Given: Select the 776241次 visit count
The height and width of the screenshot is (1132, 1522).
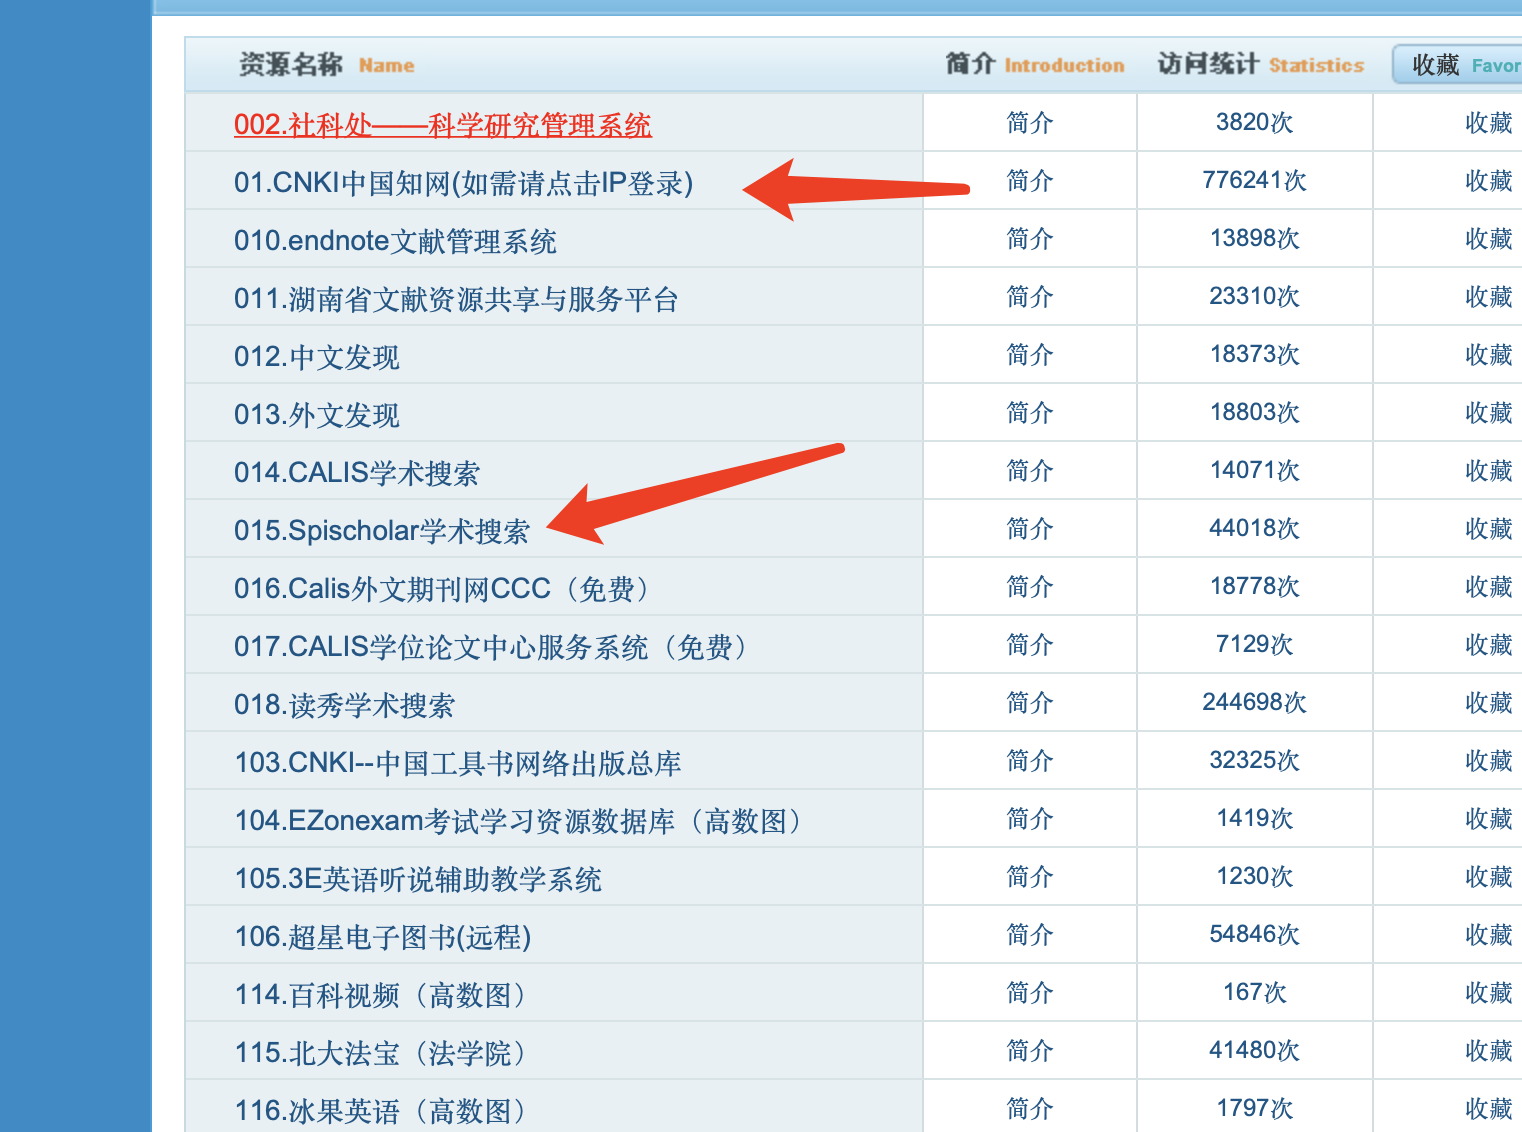Looking at the screenshot, I should (x=1254, y=181).
